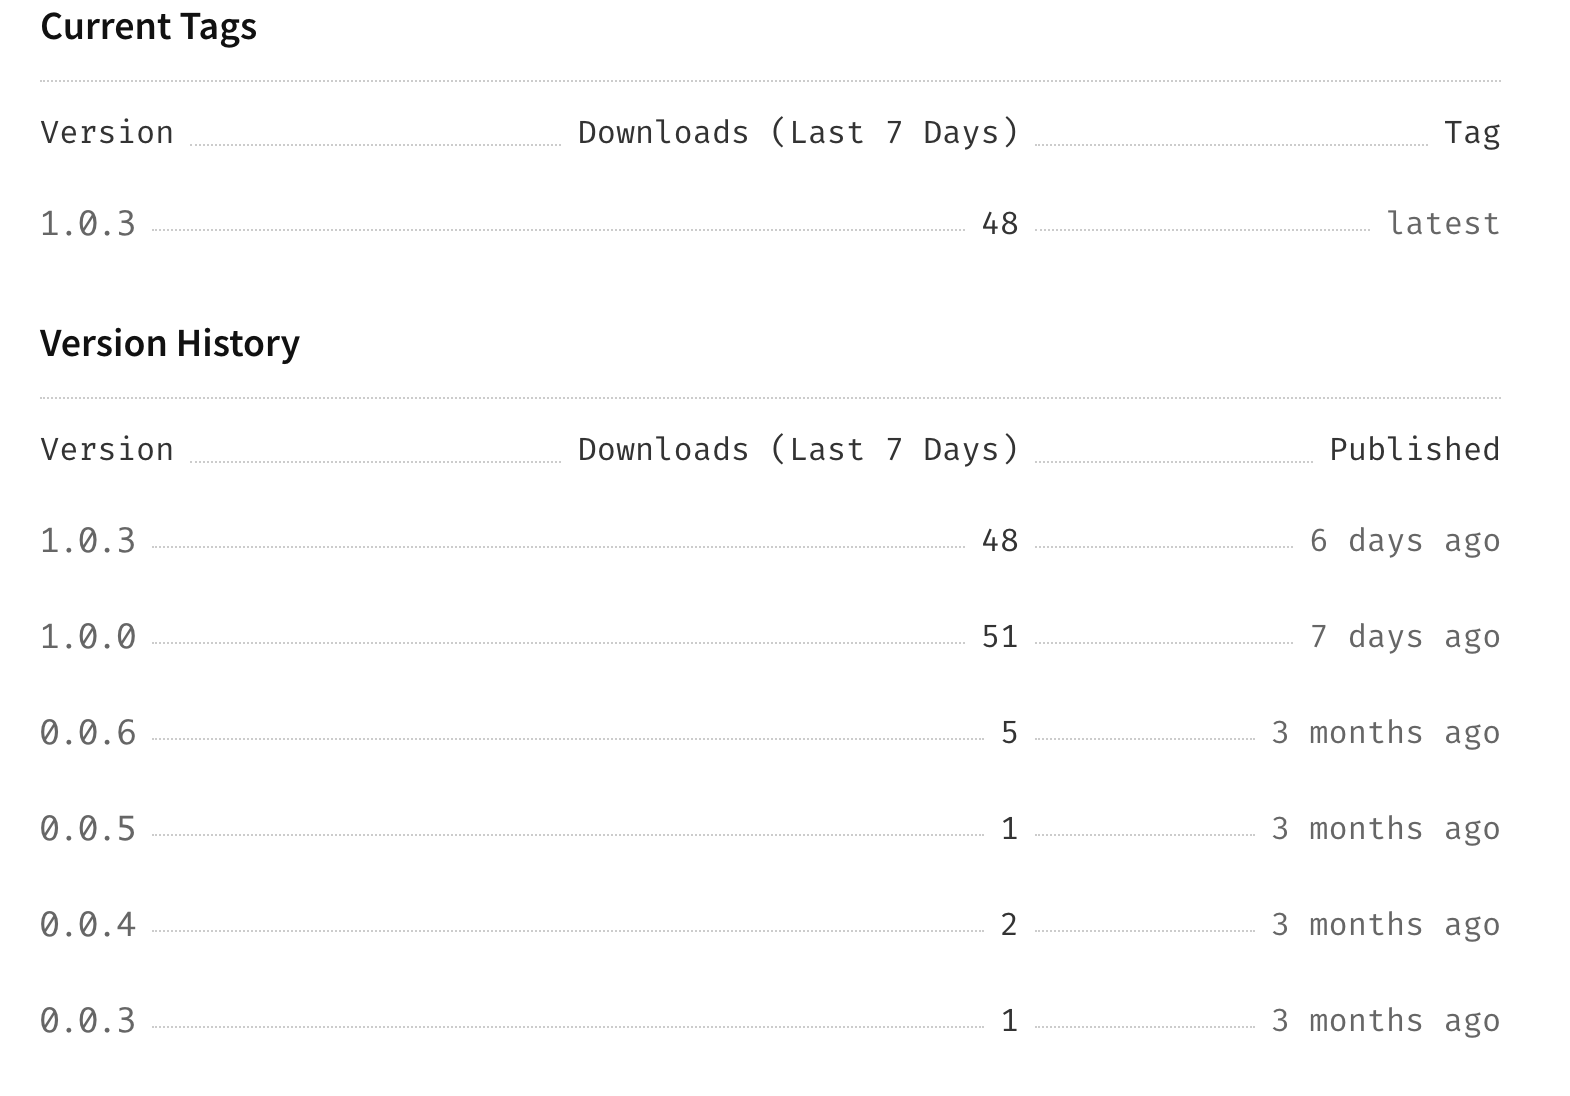Click Downloads header in Version History
Image resolution: width=1570 pixels, height=1096 pixels.
[x=798, y=449]
